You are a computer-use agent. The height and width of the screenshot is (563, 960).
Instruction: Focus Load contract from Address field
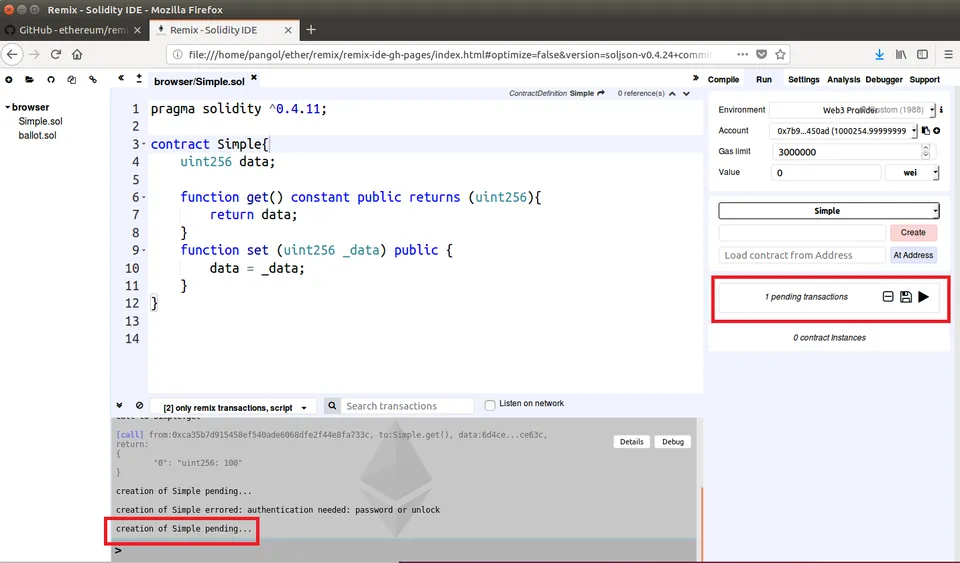coord(802,255)
